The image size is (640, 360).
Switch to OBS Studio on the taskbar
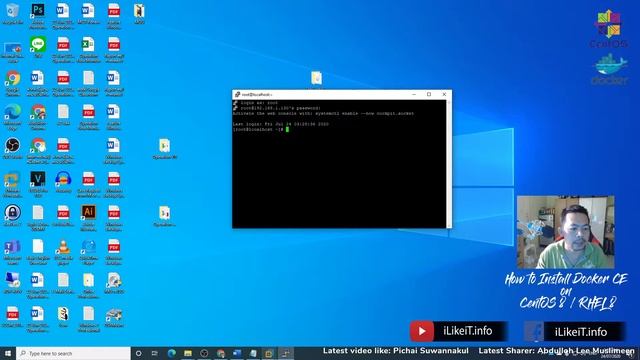click(x=204, y=353)
